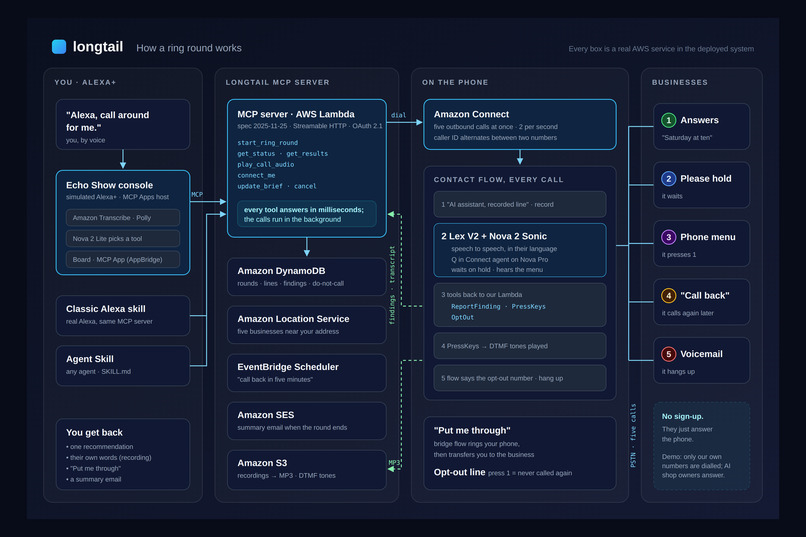Click the "it waits" caption

click(x=672, y=196)
